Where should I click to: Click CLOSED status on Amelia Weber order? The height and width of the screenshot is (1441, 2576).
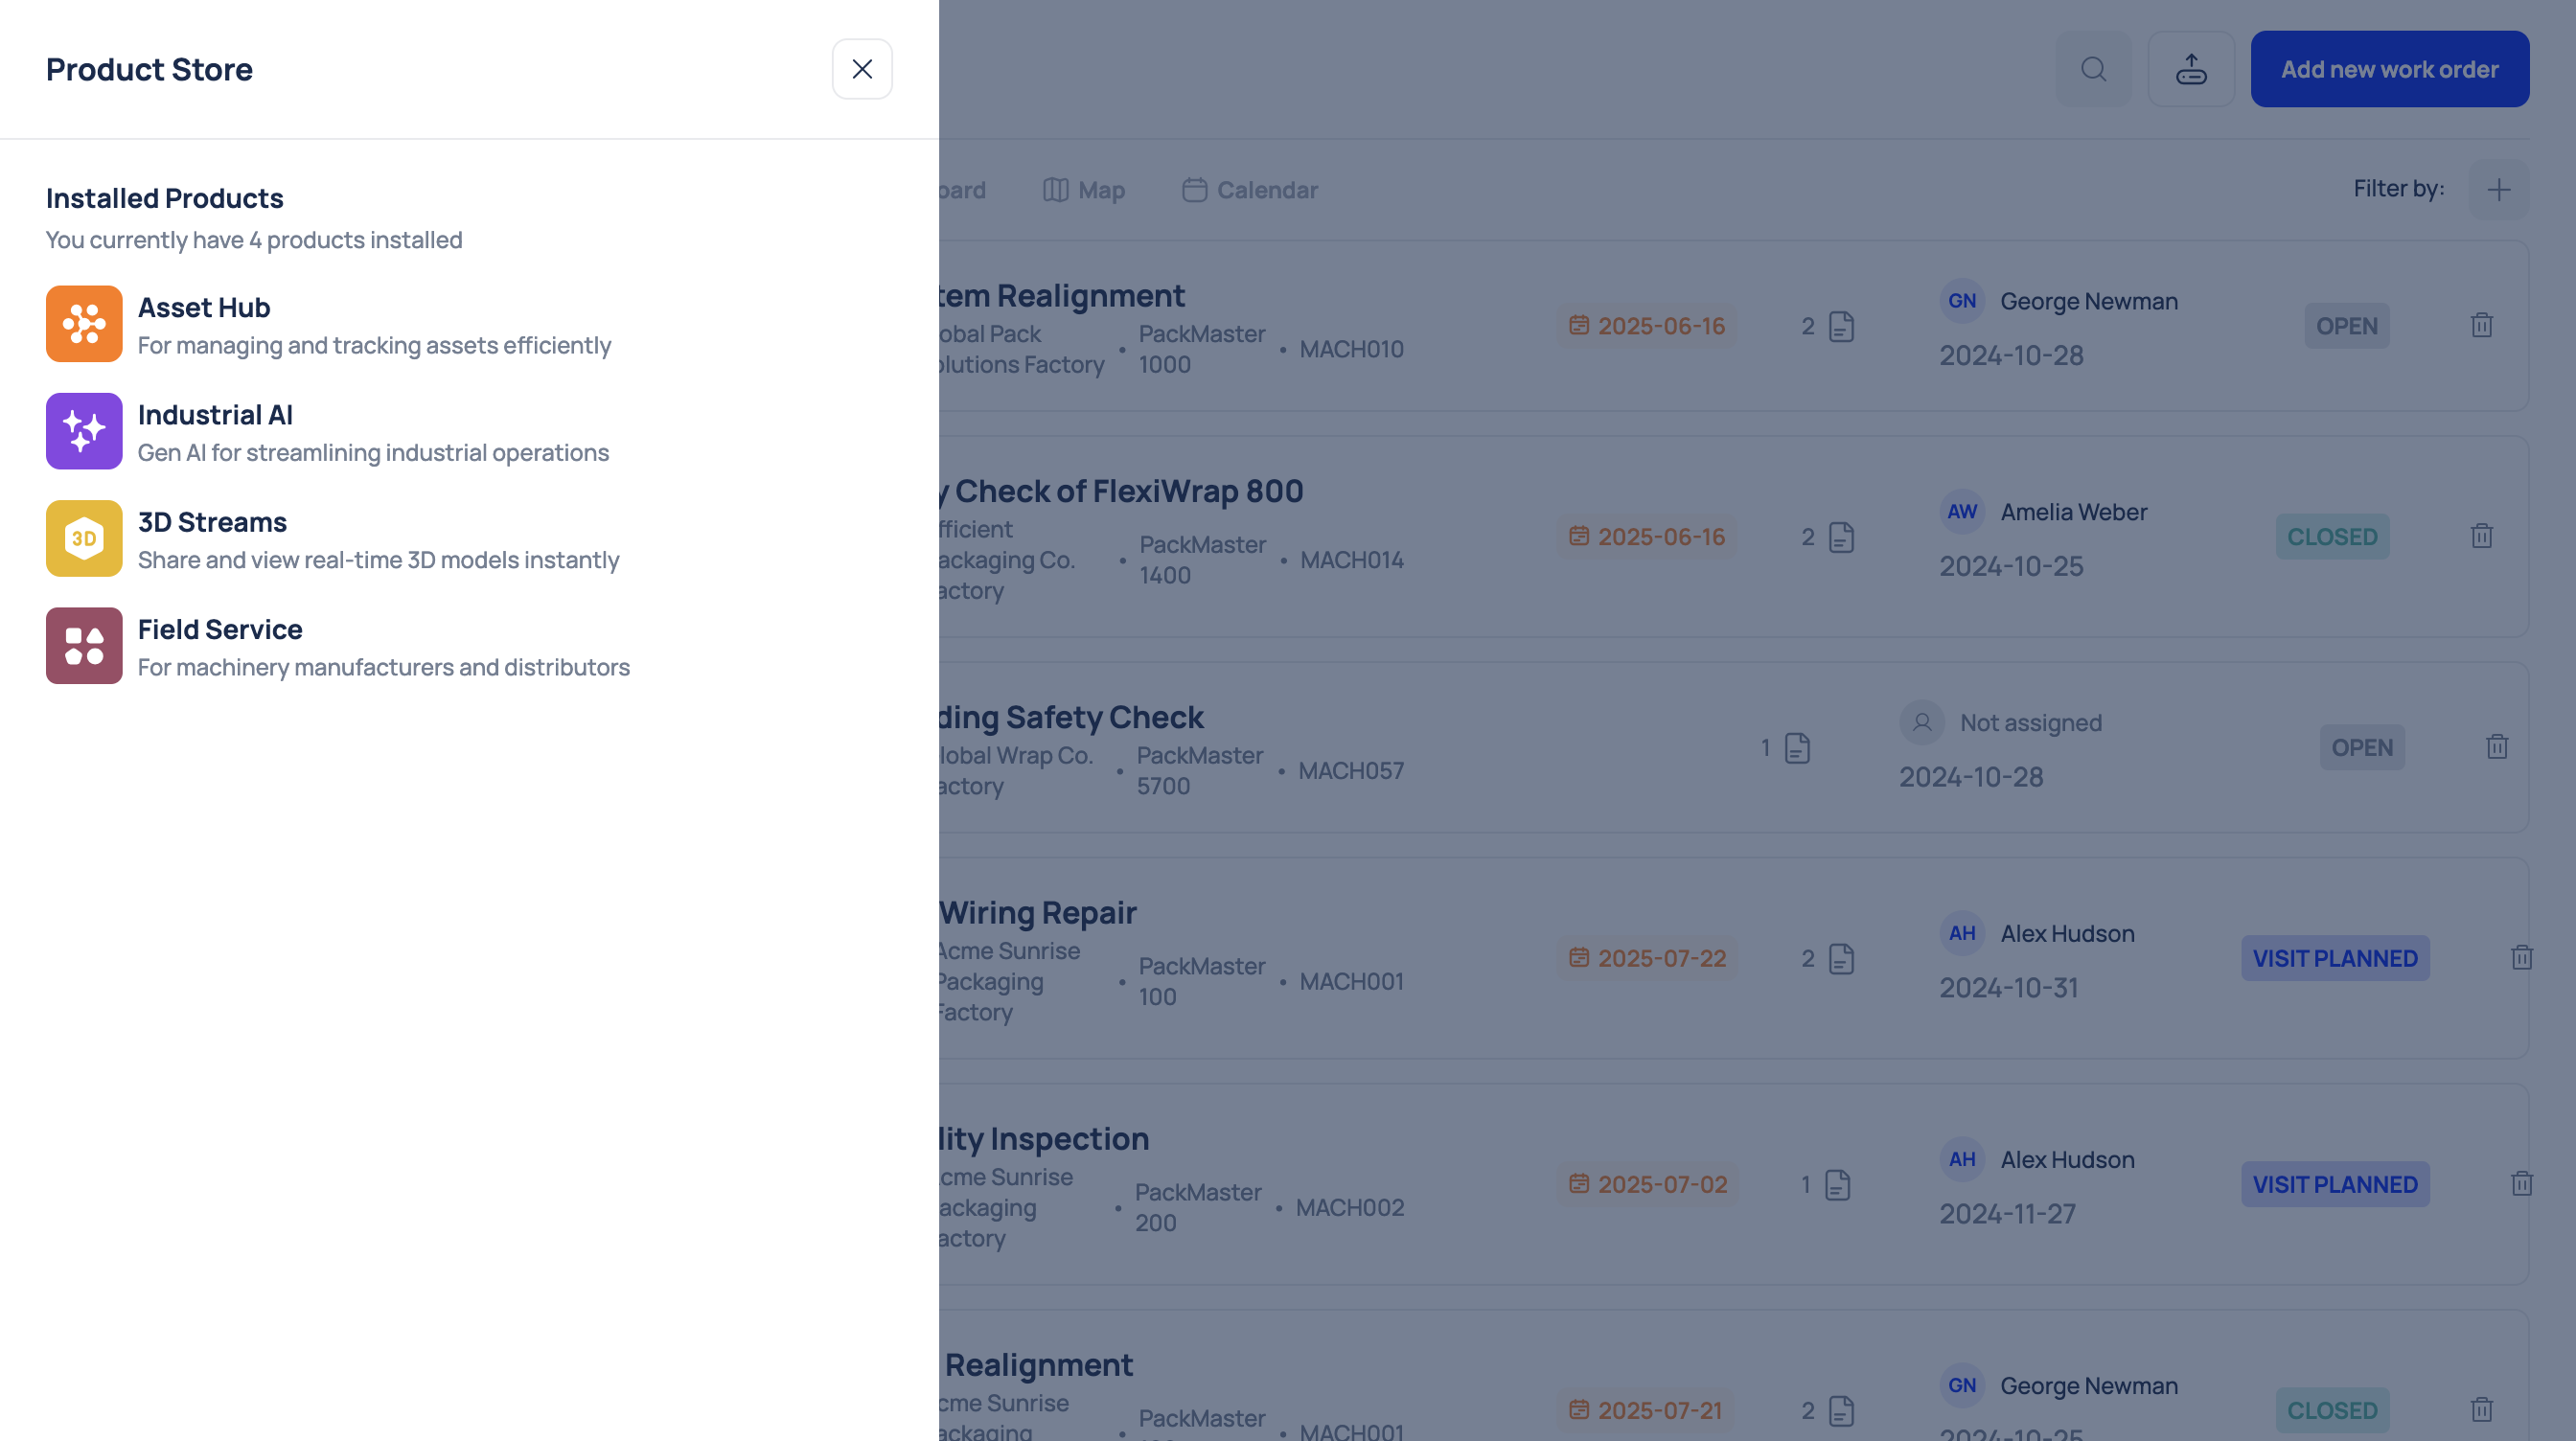pos(2333,537)
